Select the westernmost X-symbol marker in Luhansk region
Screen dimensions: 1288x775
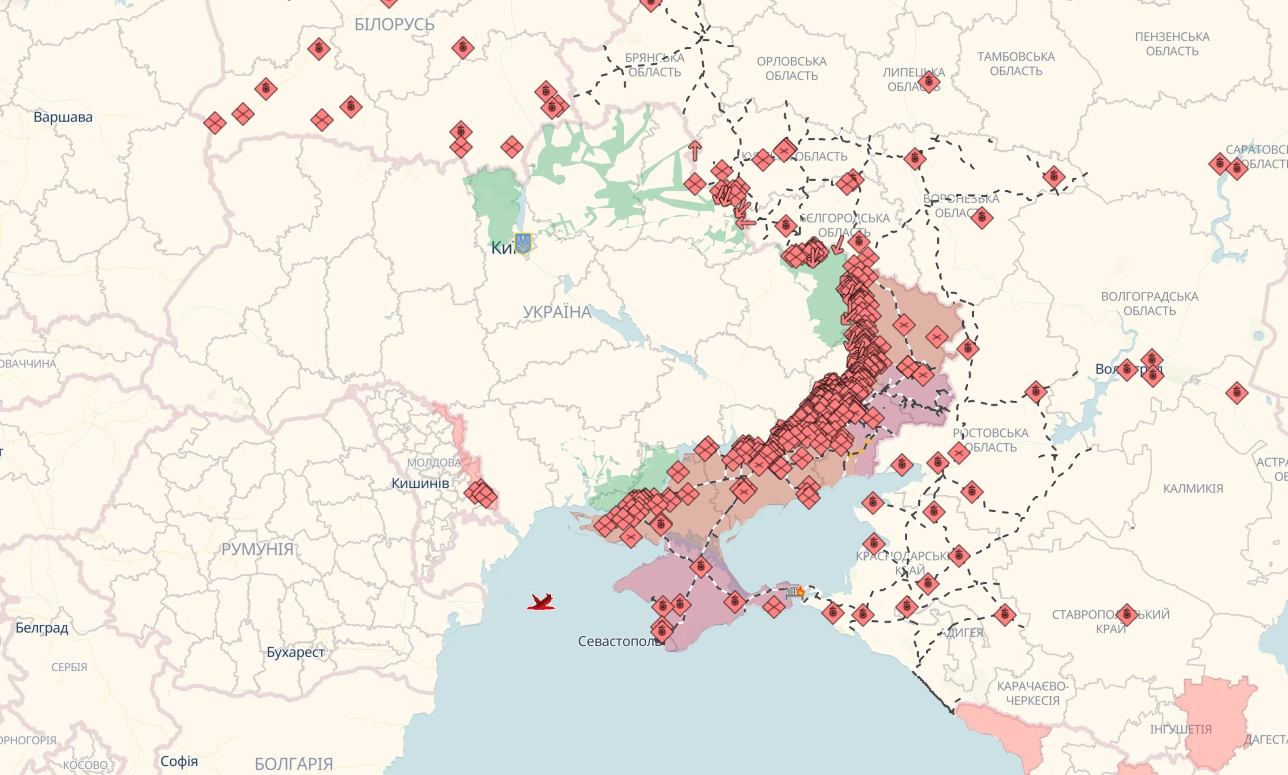904,324
